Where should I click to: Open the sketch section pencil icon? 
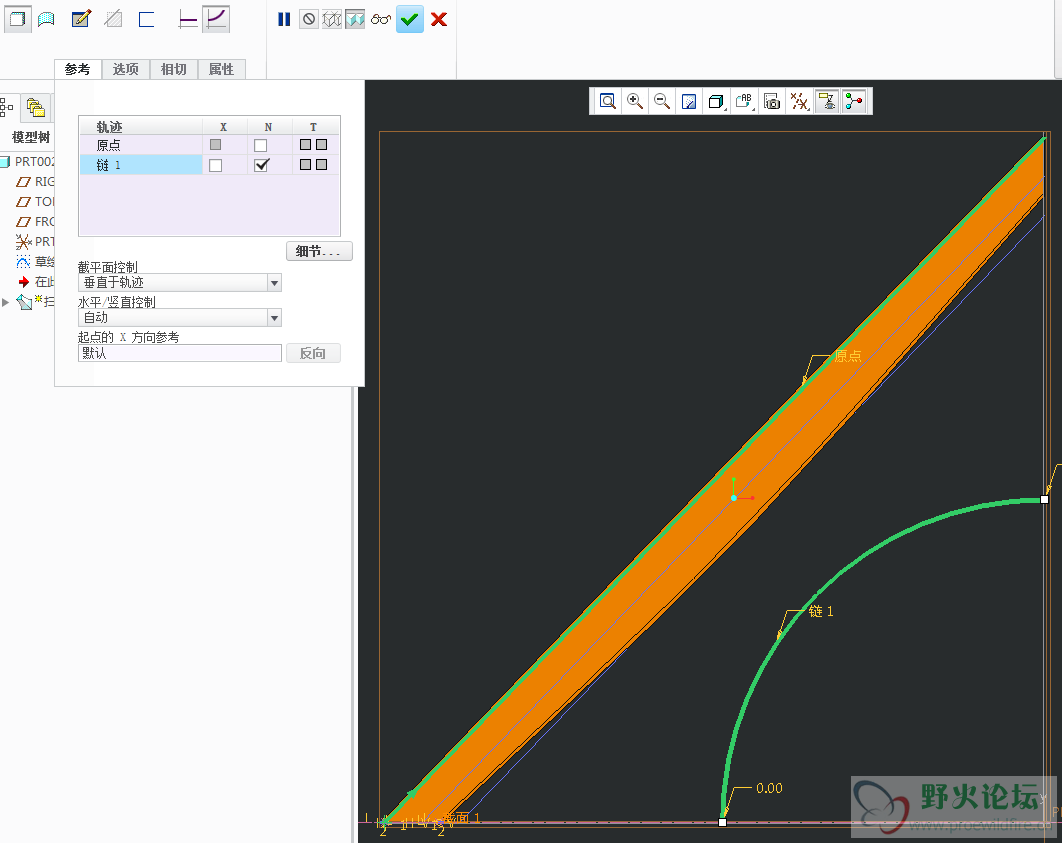[81, 19]
